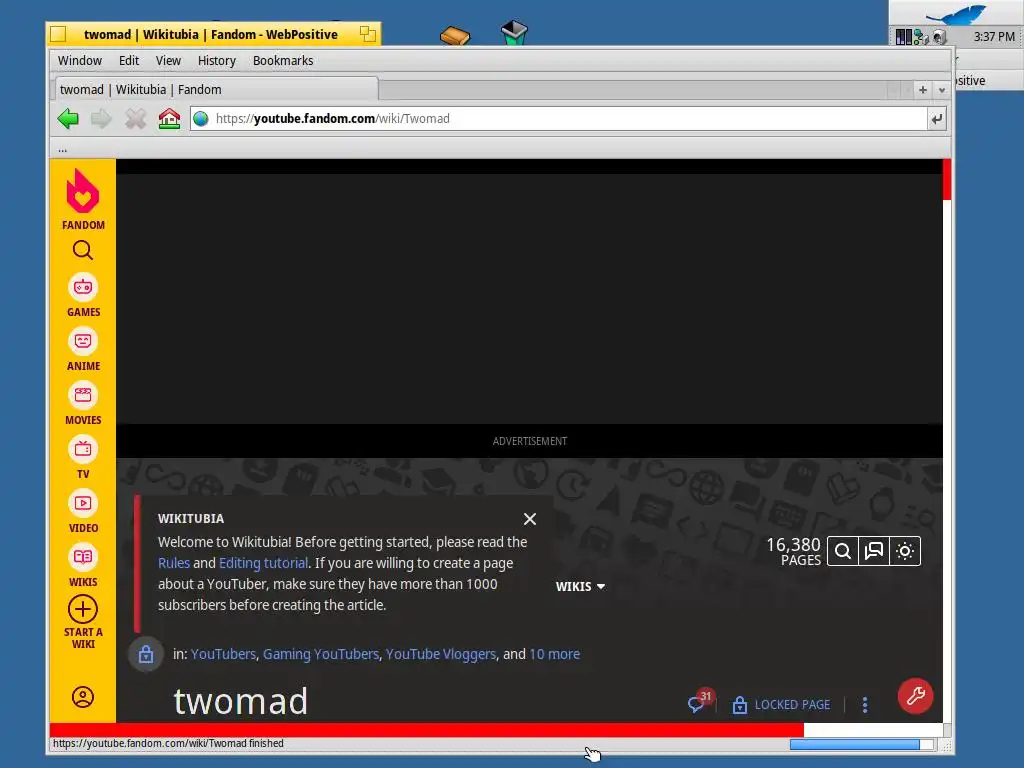Viewport: 1024px width, 768px height.
Task: Open the comments bubble with 31 badge
Action: click(697, 703)
